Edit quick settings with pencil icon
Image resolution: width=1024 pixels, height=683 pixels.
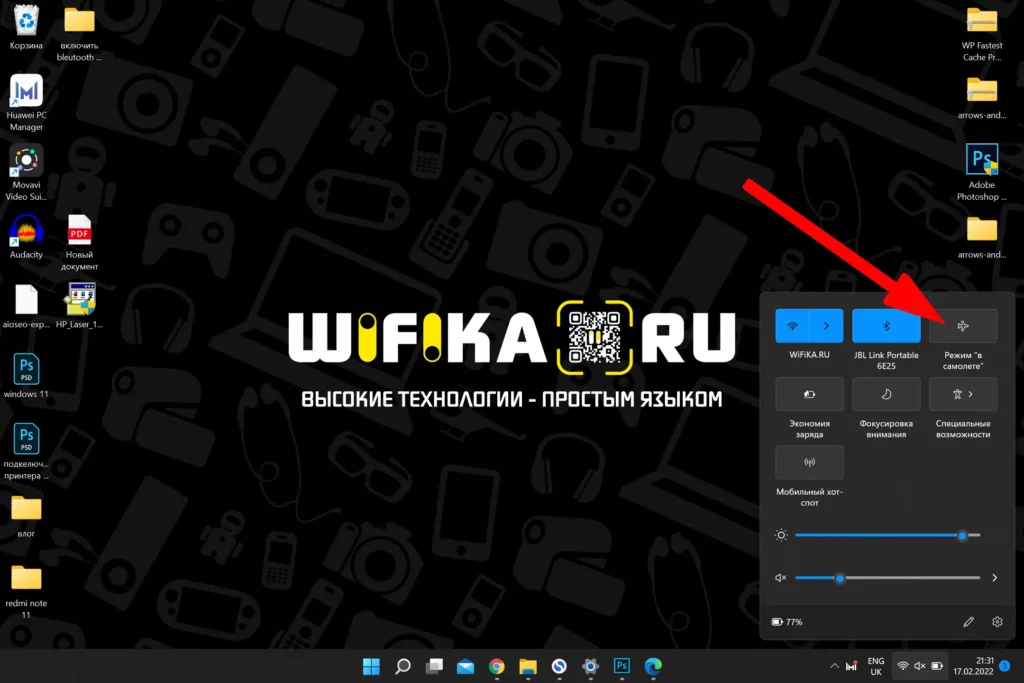point(968,622)
